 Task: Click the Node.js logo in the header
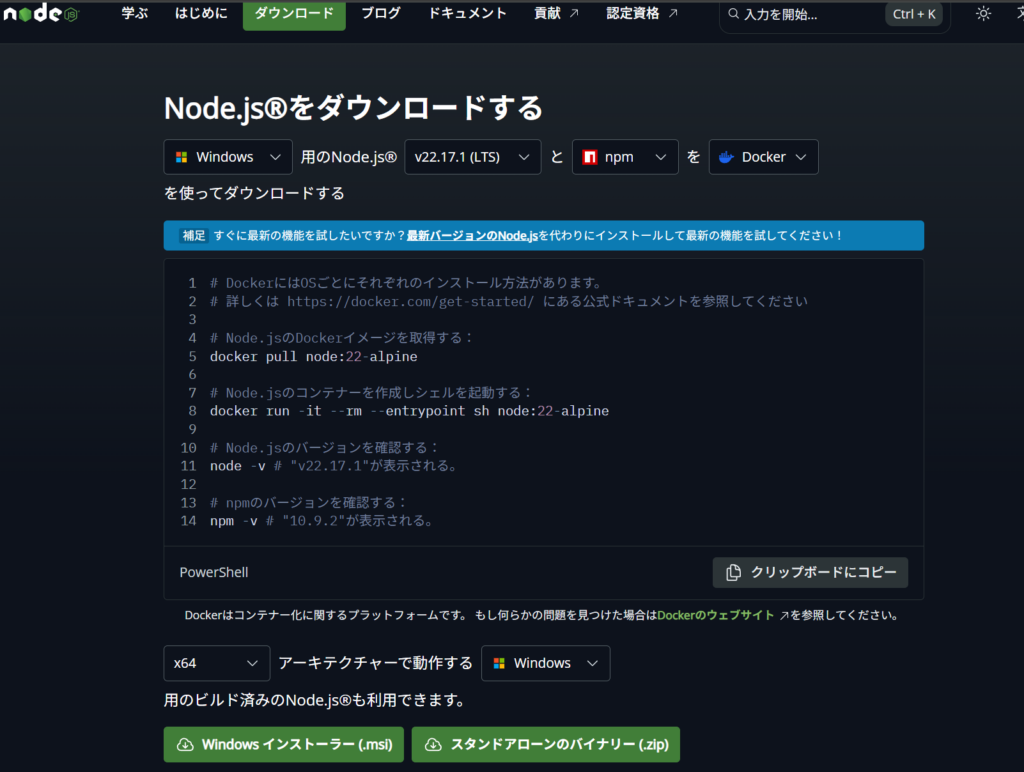point(40,13)
